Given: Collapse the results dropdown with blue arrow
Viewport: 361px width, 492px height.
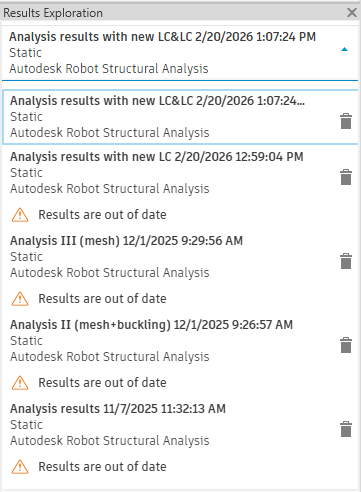Looking at the screenshot, I should coord(345,49).
